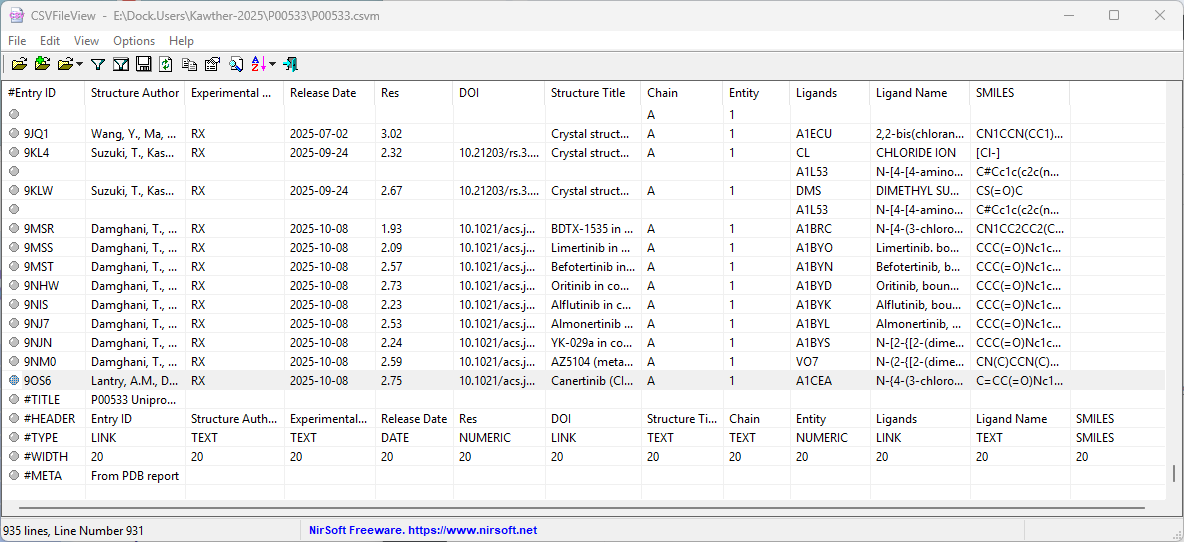Select the P00533 Unipro... title cell
The image size is (1184, 542).
135,399
